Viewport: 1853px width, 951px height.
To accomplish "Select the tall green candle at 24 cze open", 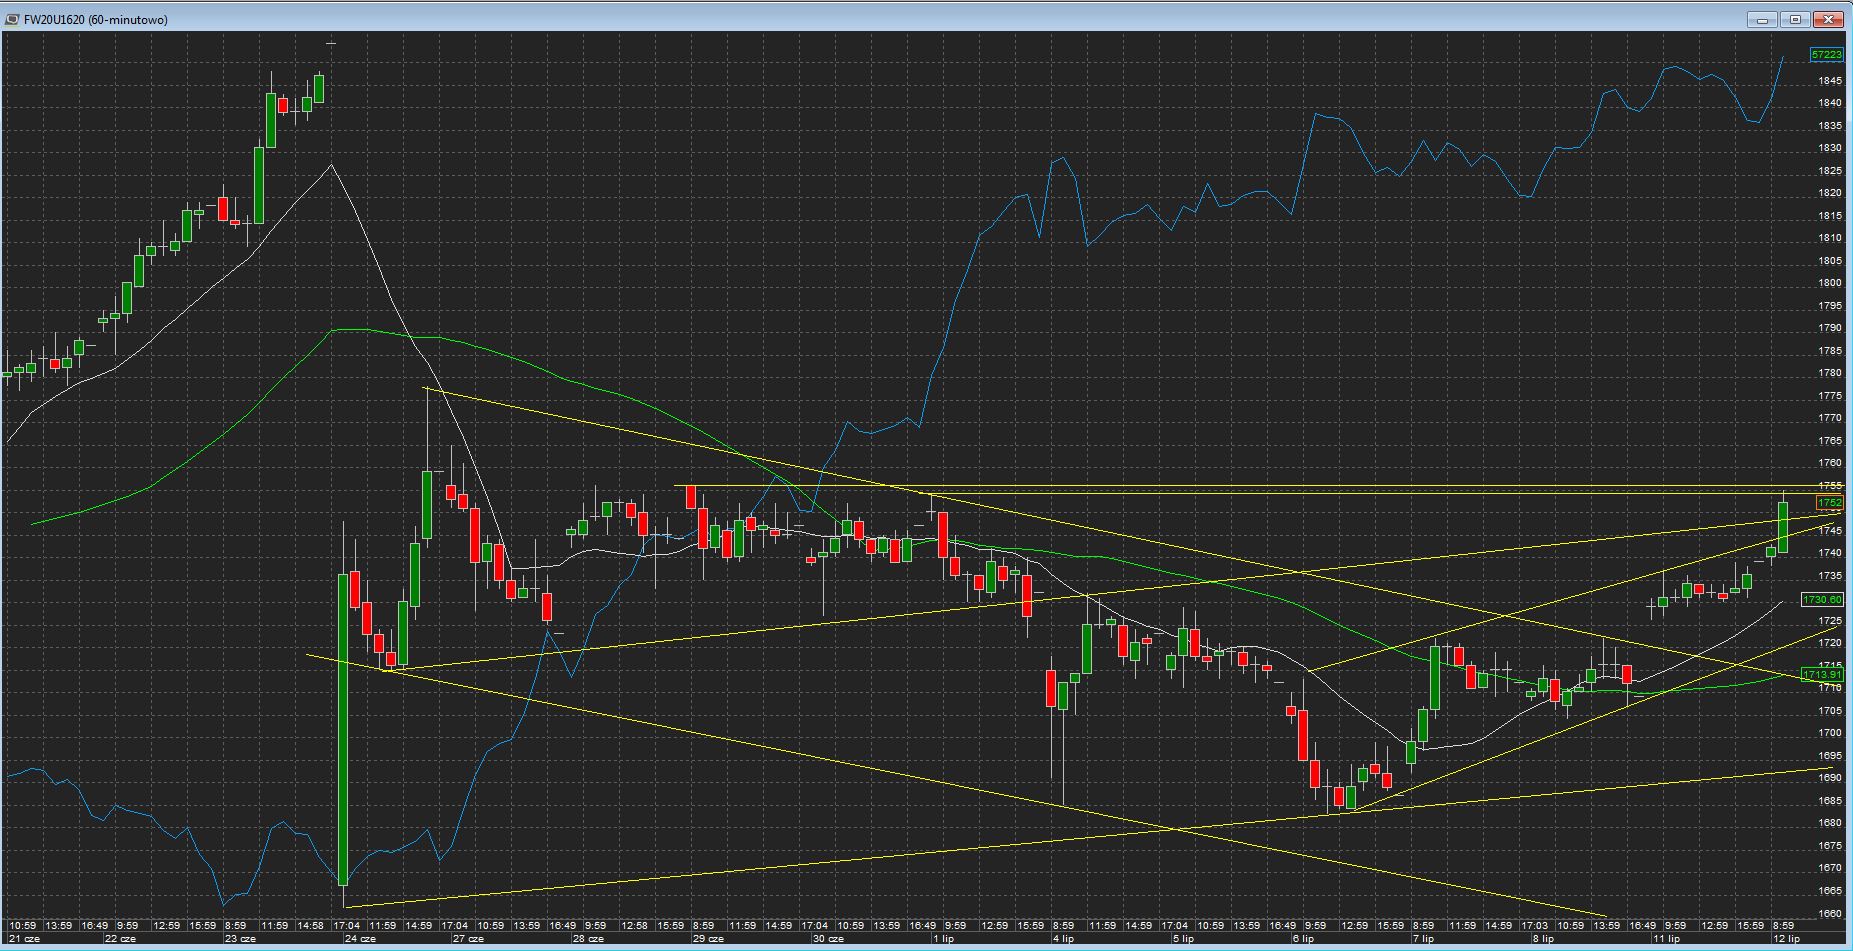I will (344, 730).
